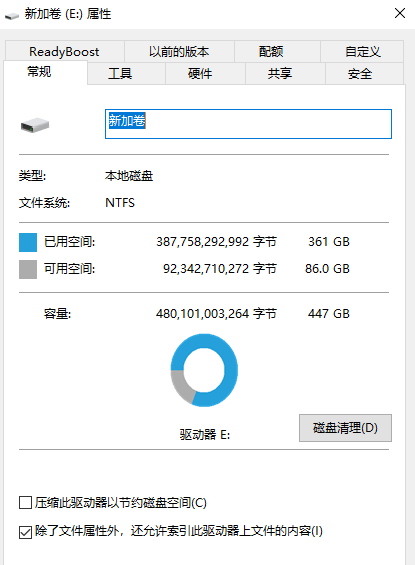The width and height of the screenshot is (415, 565).
Task: Select the 共享 tab
Action: point(280,74)
